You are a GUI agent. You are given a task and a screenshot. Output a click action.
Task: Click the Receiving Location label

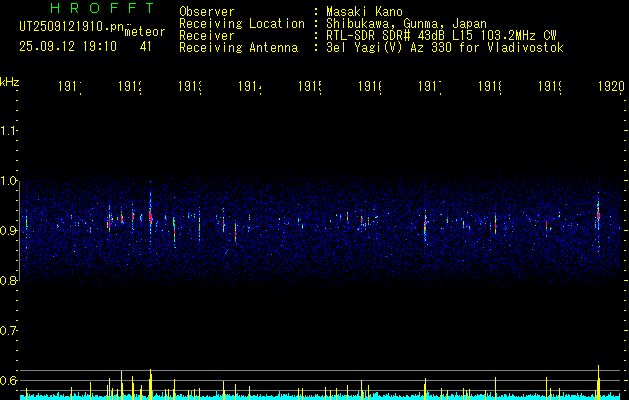click(x=242, y=24)
